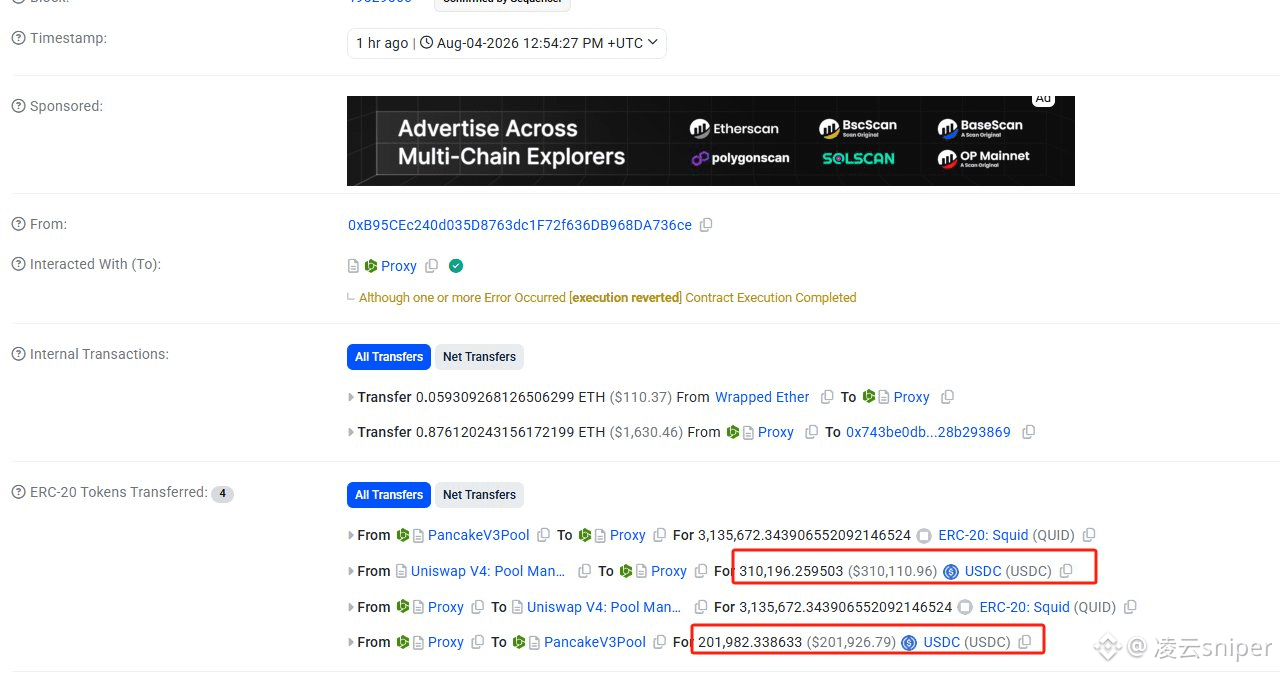Open Proxy sender in the 0.8761 ETH row
Viewport: 1280px width, 673px height.
point(775,432)
